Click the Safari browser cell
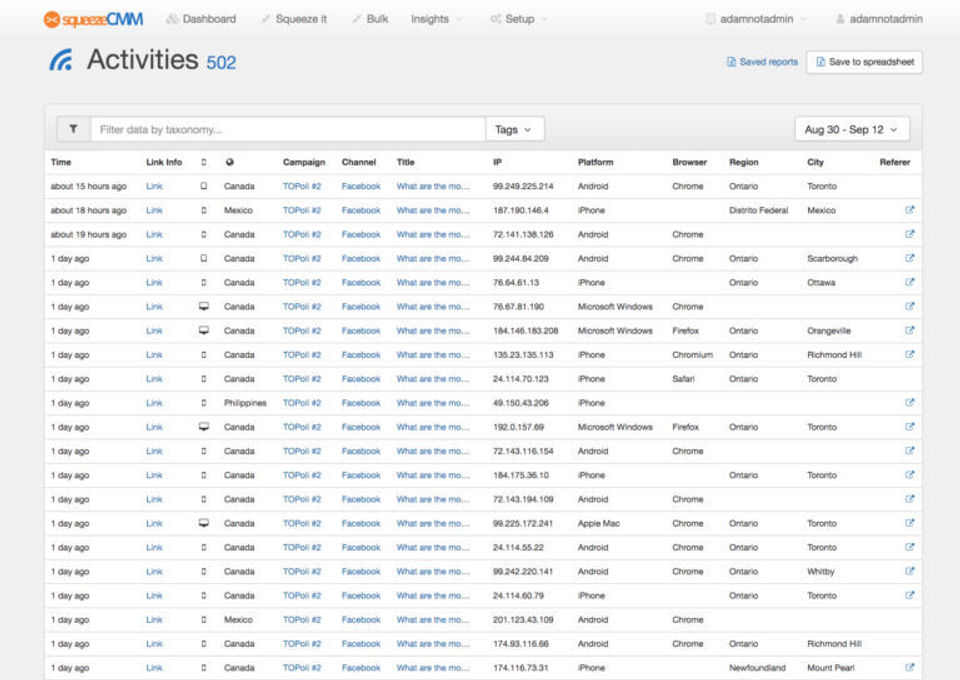The width and height of the screenshot is (960, 680). point(683,379)
